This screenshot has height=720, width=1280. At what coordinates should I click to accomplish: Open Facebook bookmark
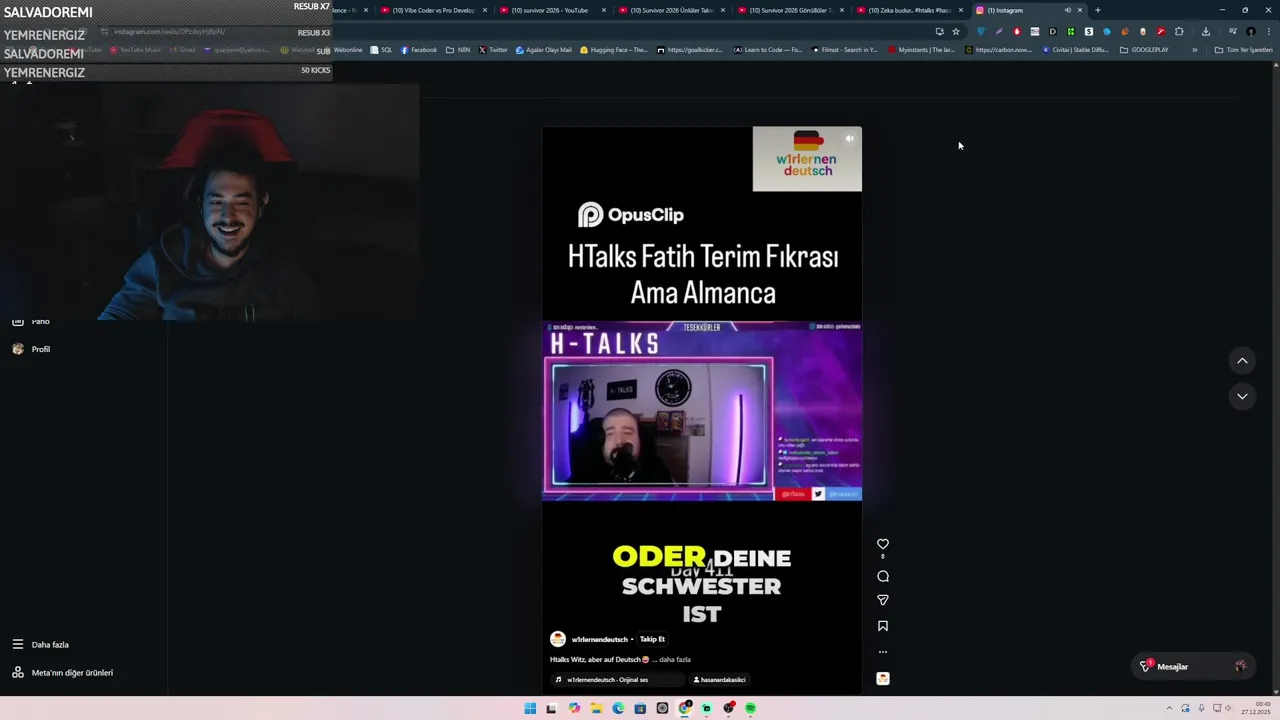click(x=418, y=50)
